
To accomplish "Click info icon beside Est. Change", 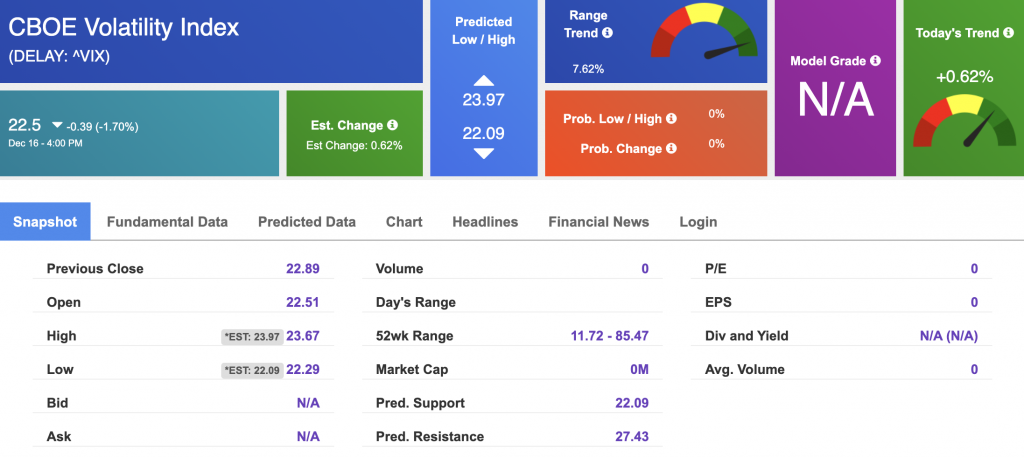I will tap(392, 125).
